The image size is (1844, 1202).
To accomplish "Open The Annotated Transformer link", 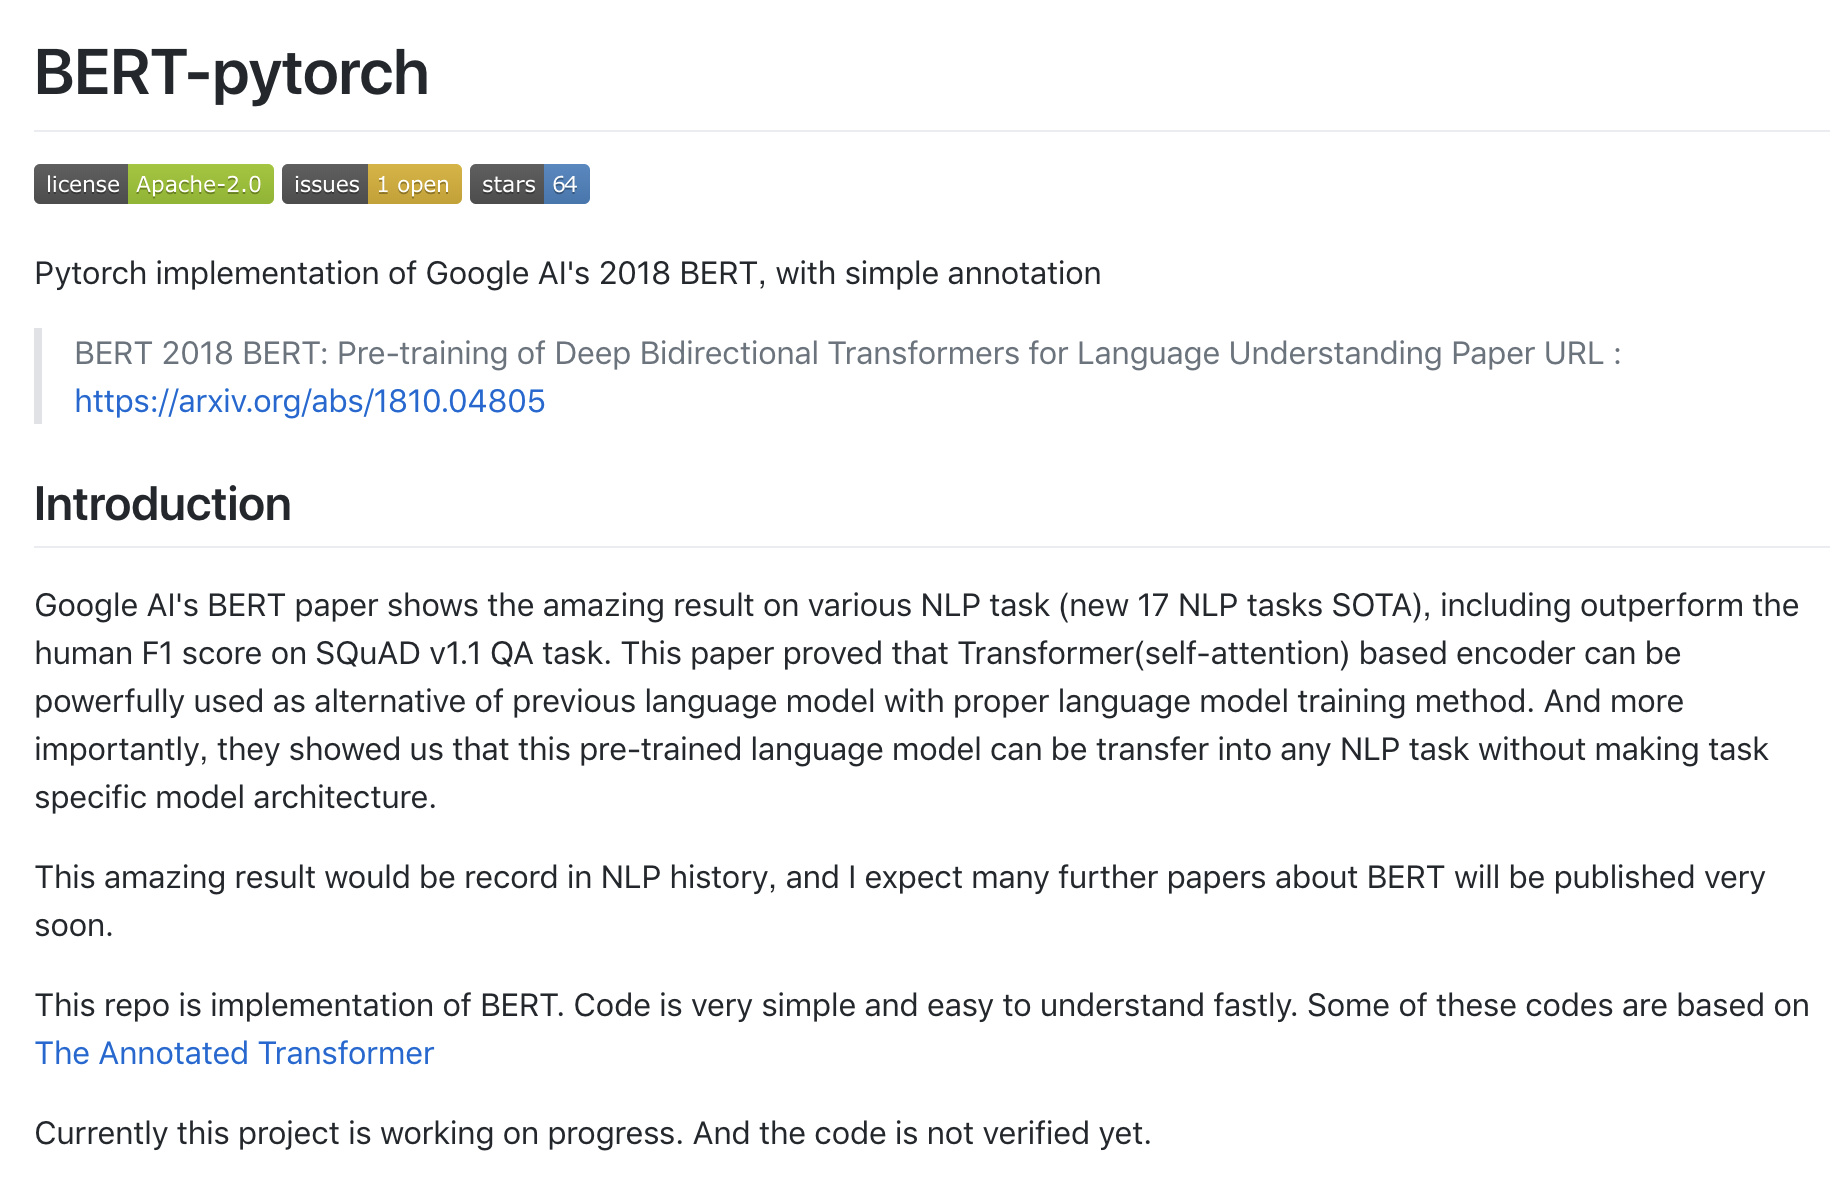I will pos(234,1053).
